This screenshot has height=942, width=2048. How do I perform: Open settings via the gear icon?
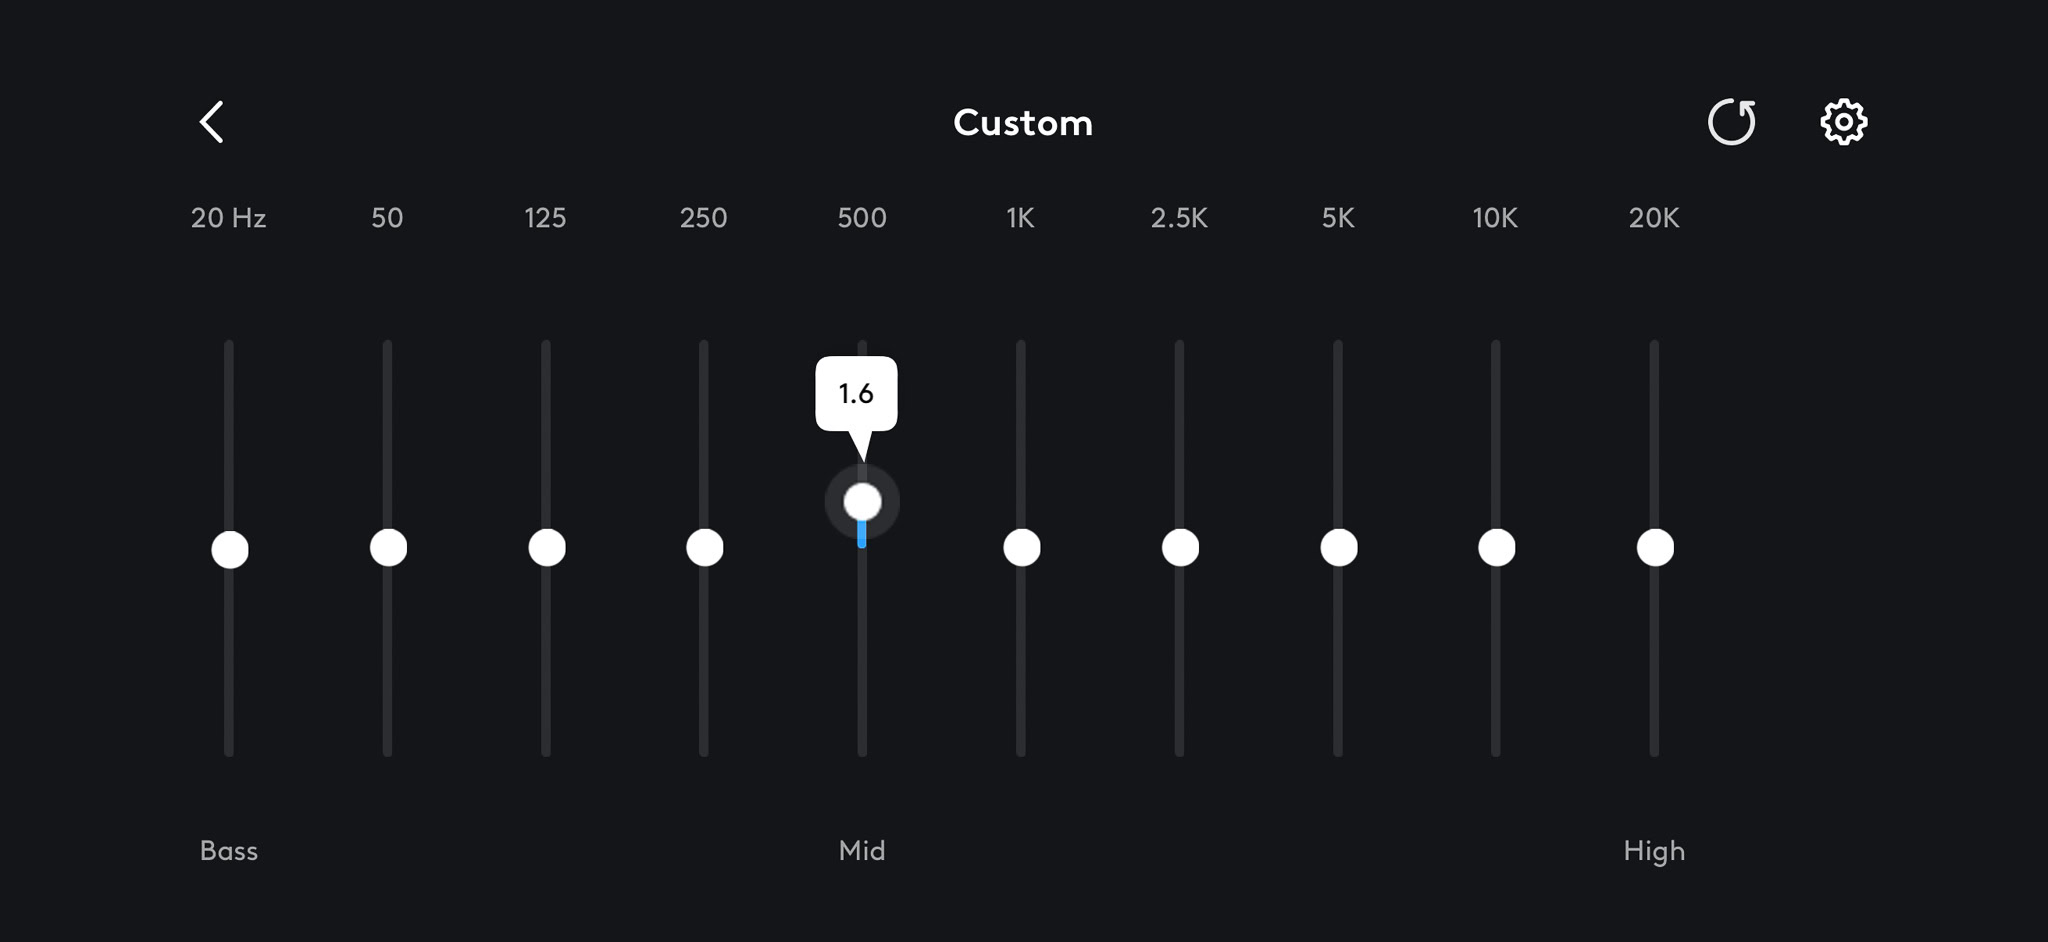[x=1843, y=122]
